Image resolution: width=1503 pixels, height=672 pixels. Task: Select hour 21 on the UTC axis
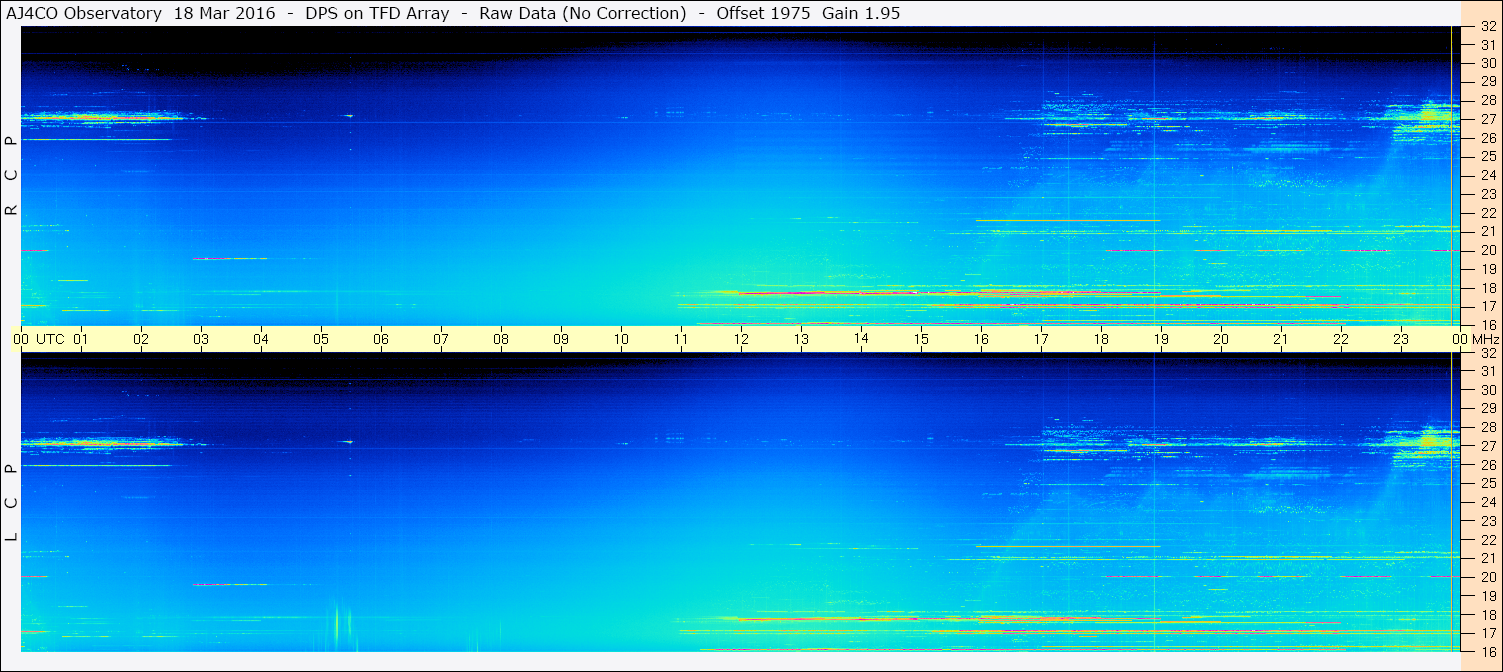coord(1281,339)
